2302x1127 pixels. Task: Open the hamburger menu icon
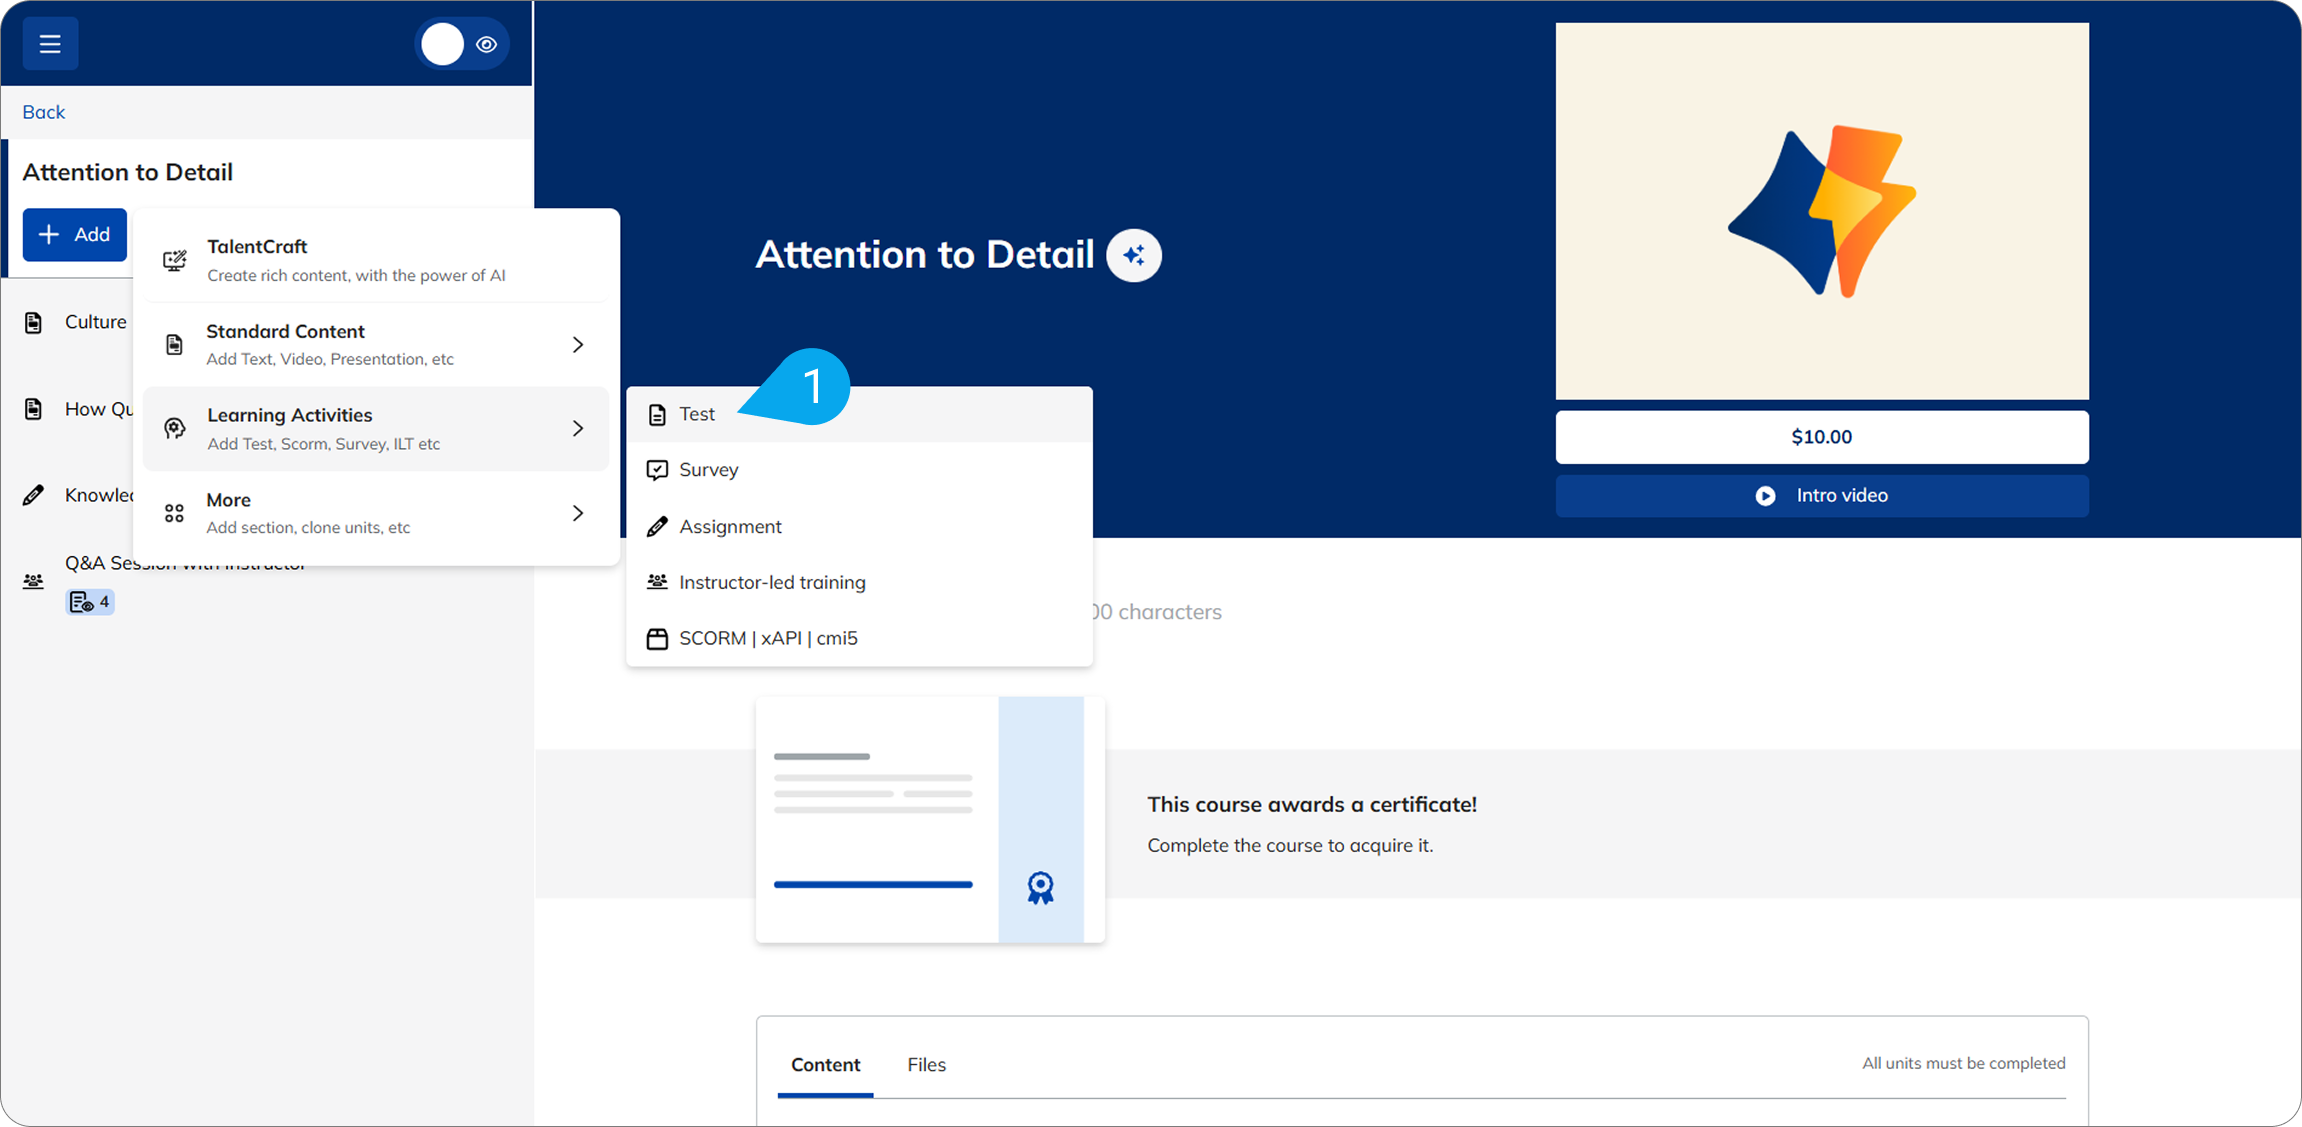pyautogui.click(x=50, y=44)
